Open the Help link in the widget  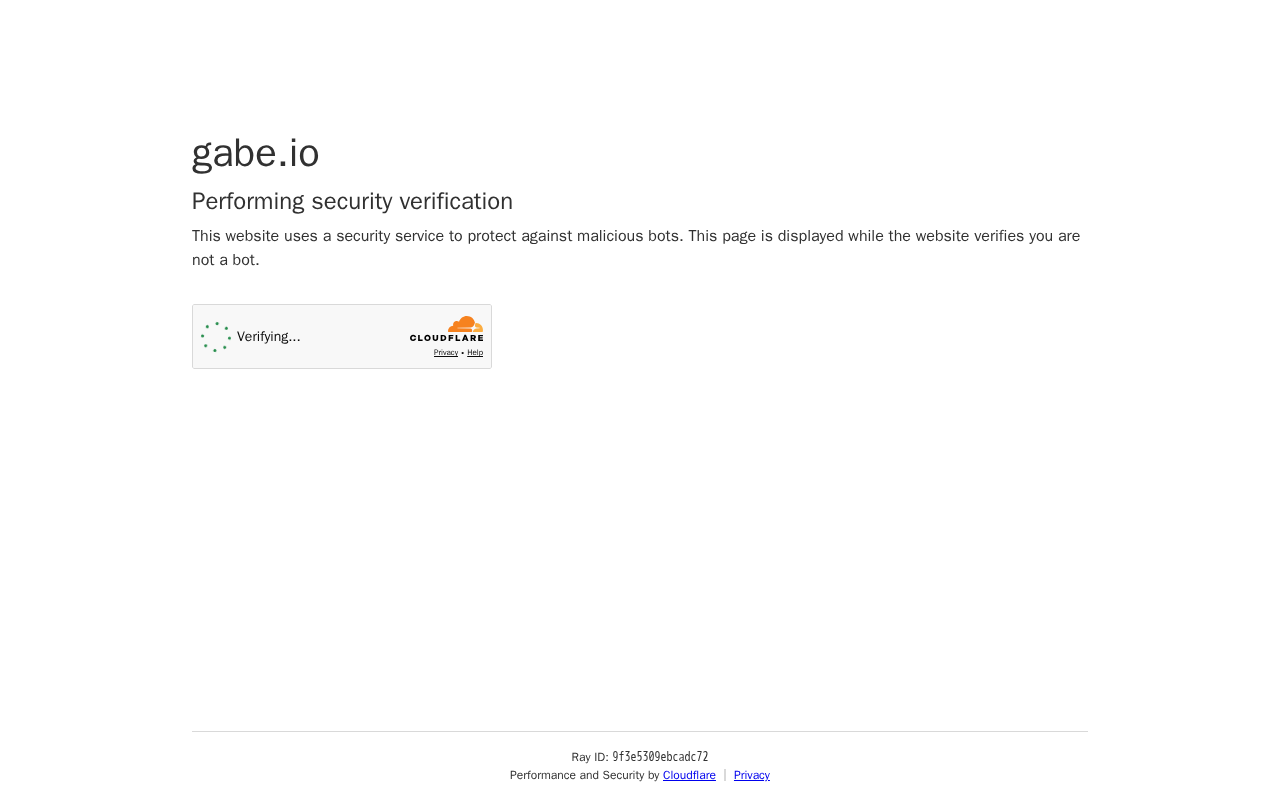tap(475, 353)
